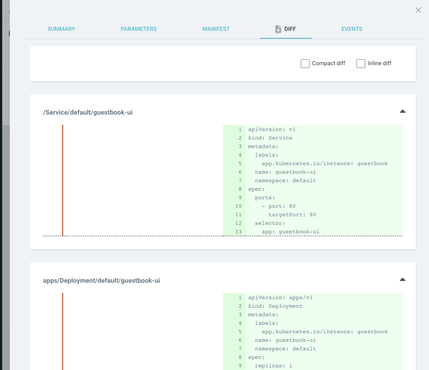The image size is (429, 370).
Task: Select the DIFF tab
Action: tap(286, 29)
